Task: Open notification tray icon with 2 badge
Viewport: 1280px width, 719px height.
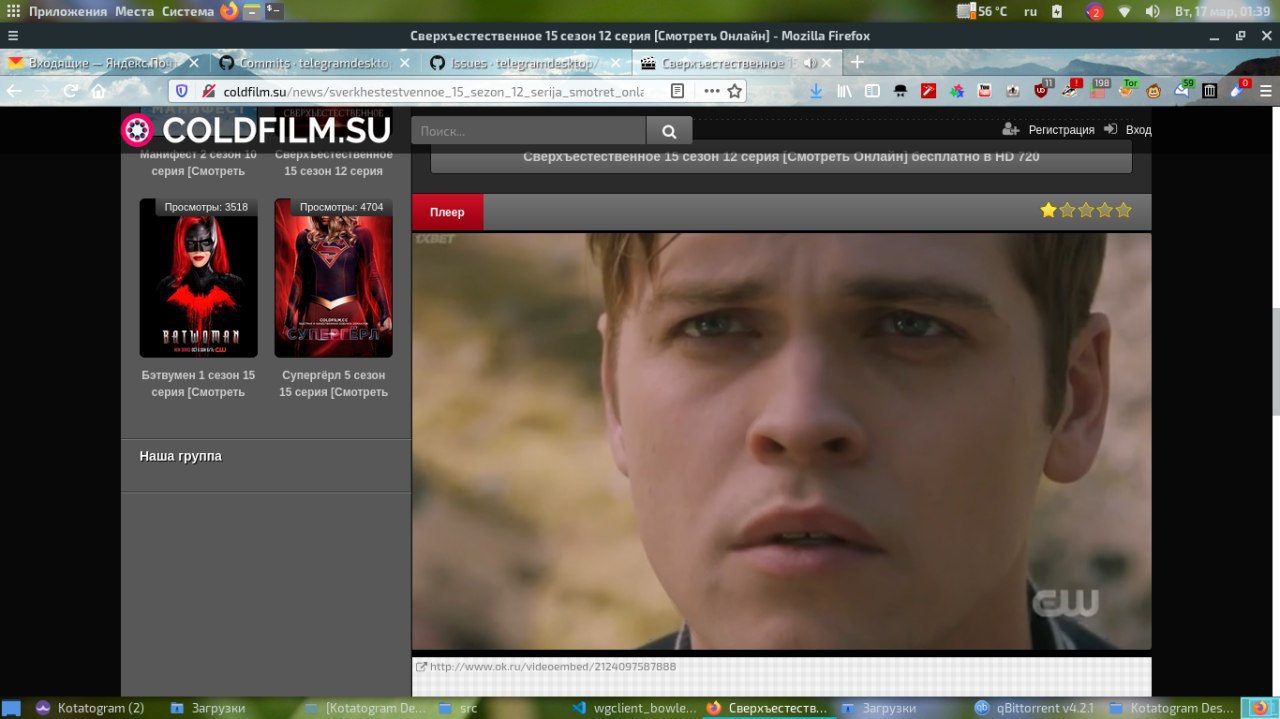Action: (1095, 11)
